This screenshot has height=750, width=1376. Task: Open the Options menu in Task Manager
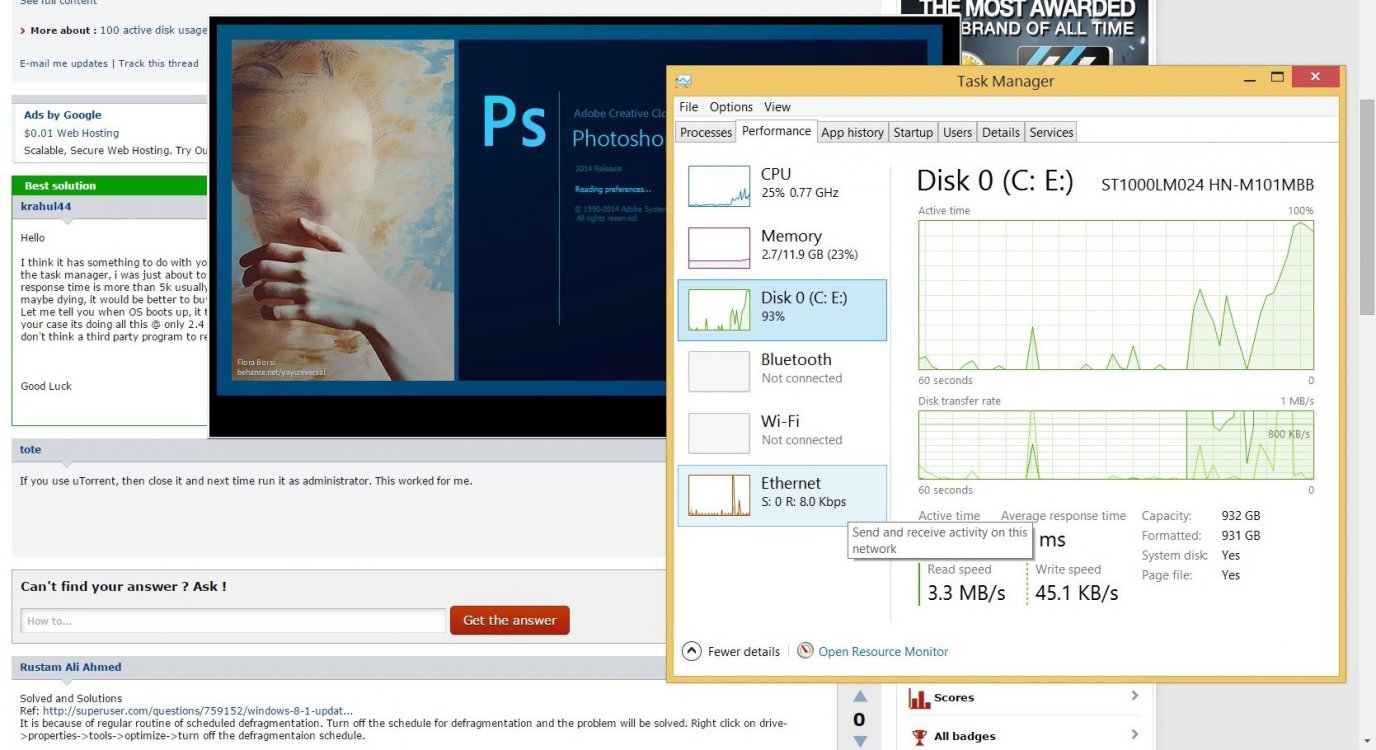pyautogui.click(x=731, y=107)
